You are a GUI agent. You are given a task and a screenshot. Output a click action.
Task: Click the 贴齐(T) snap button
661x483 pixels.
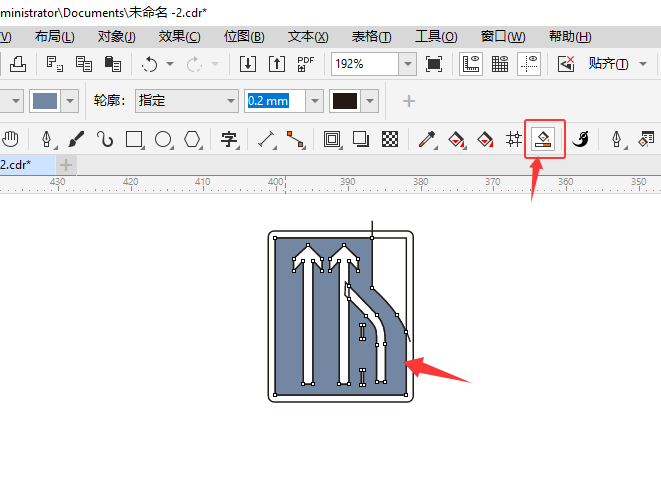coord(608,64)
